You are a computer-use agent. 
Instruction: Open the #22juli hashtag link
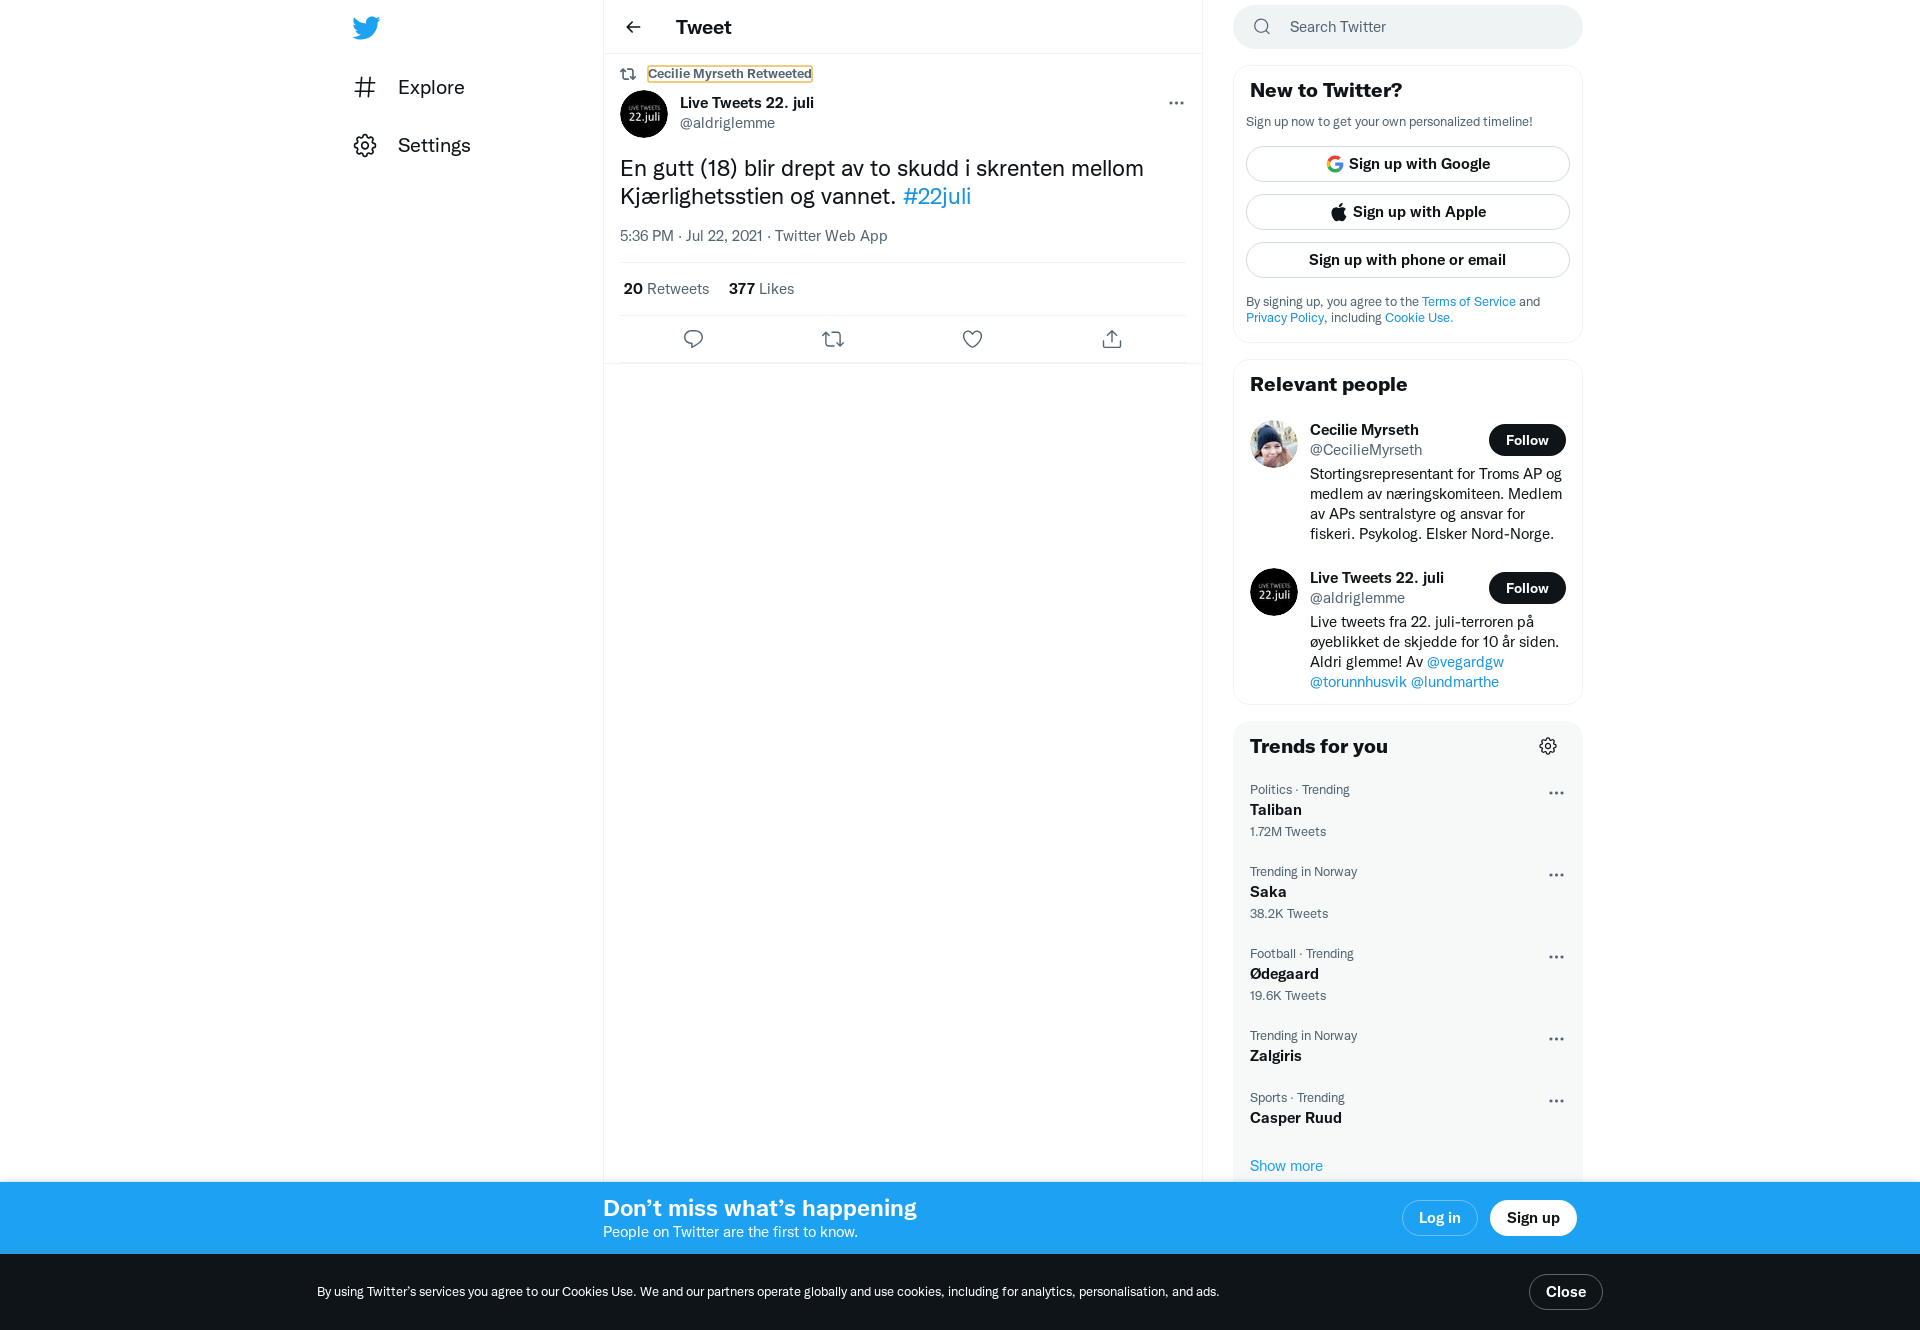pos(937,196)
